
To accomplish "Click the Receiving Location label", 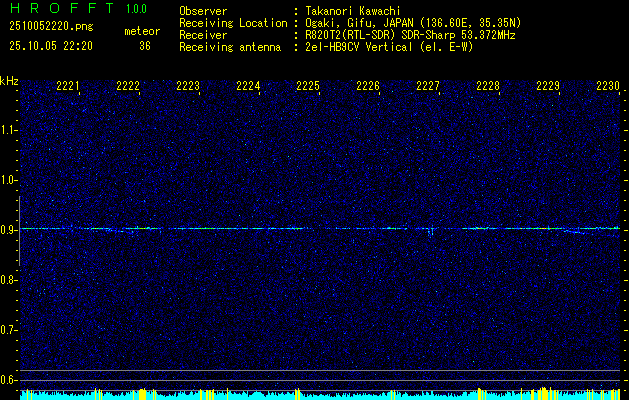I will coord(233,23).
